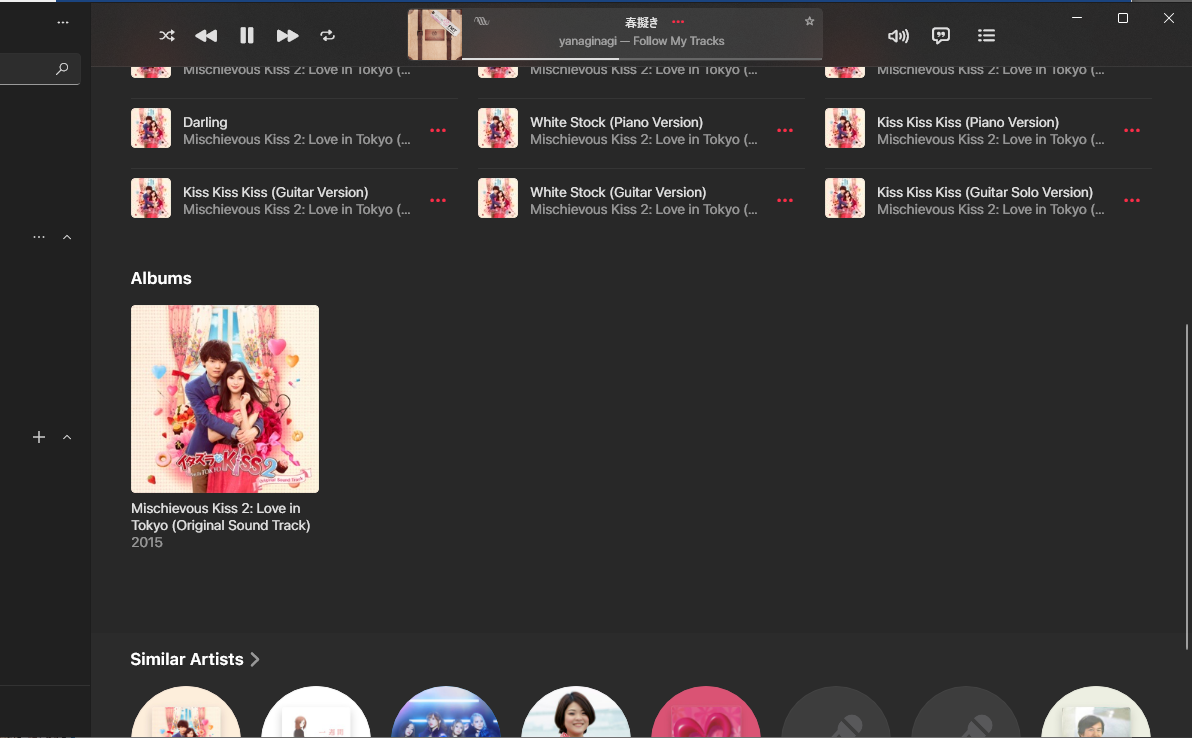1192x738 pixels.
Task: Open more options for Darling track
Action: [438, 130]
